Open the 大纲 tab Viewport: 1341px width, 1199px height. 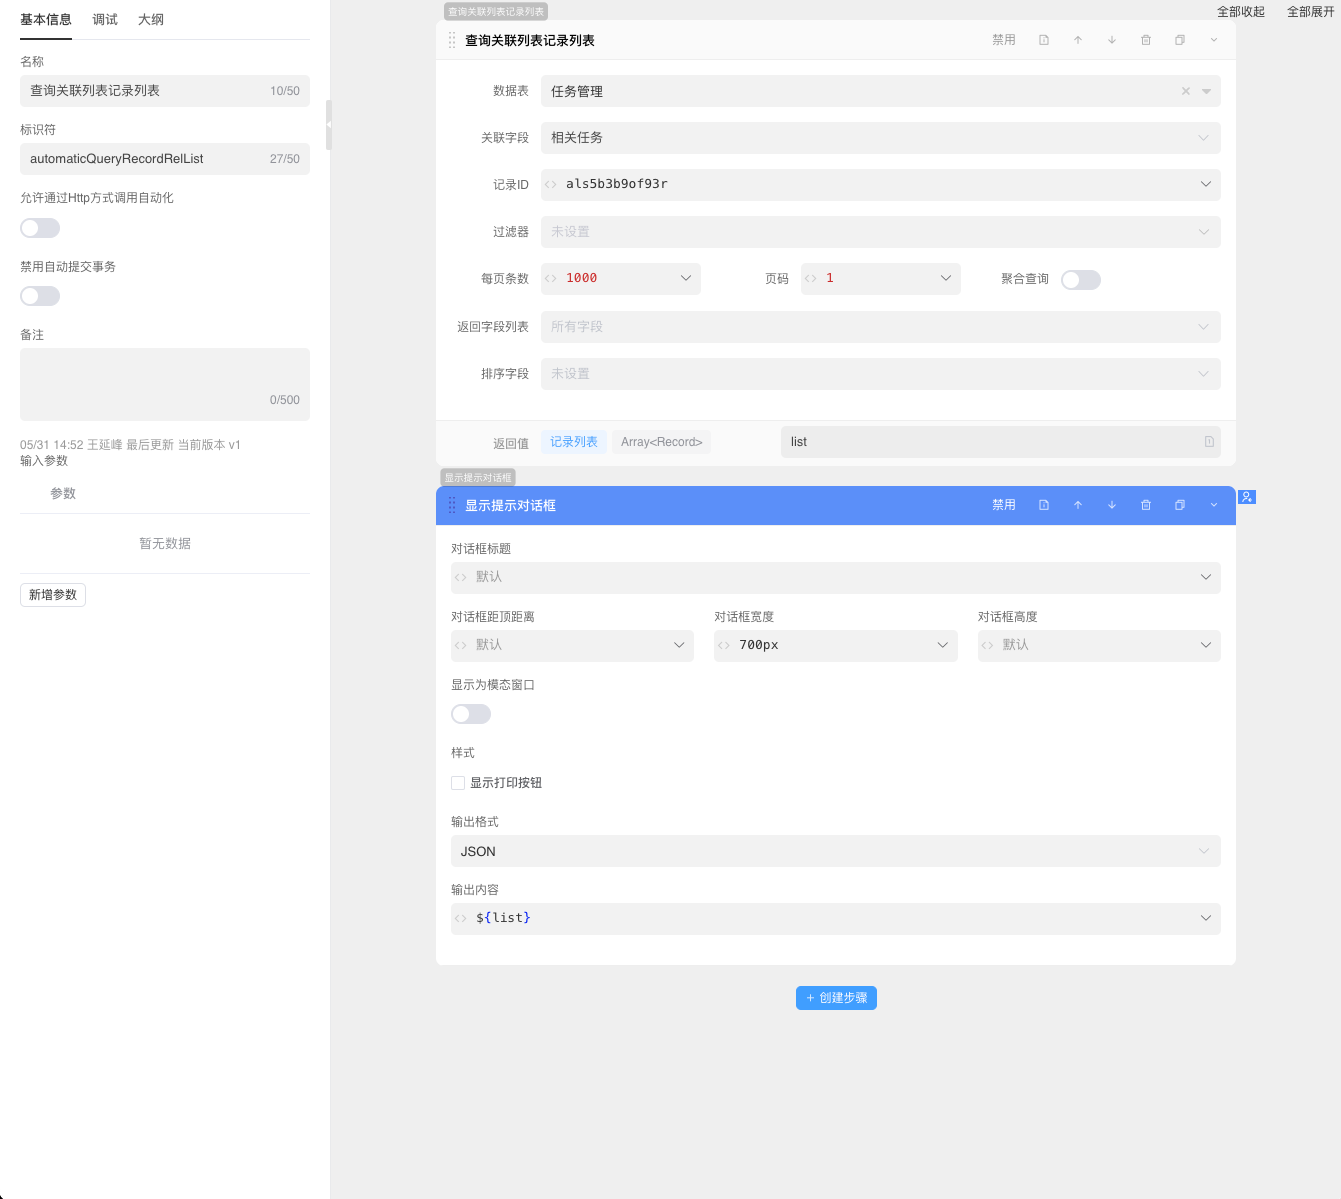[x=151, y=20]
